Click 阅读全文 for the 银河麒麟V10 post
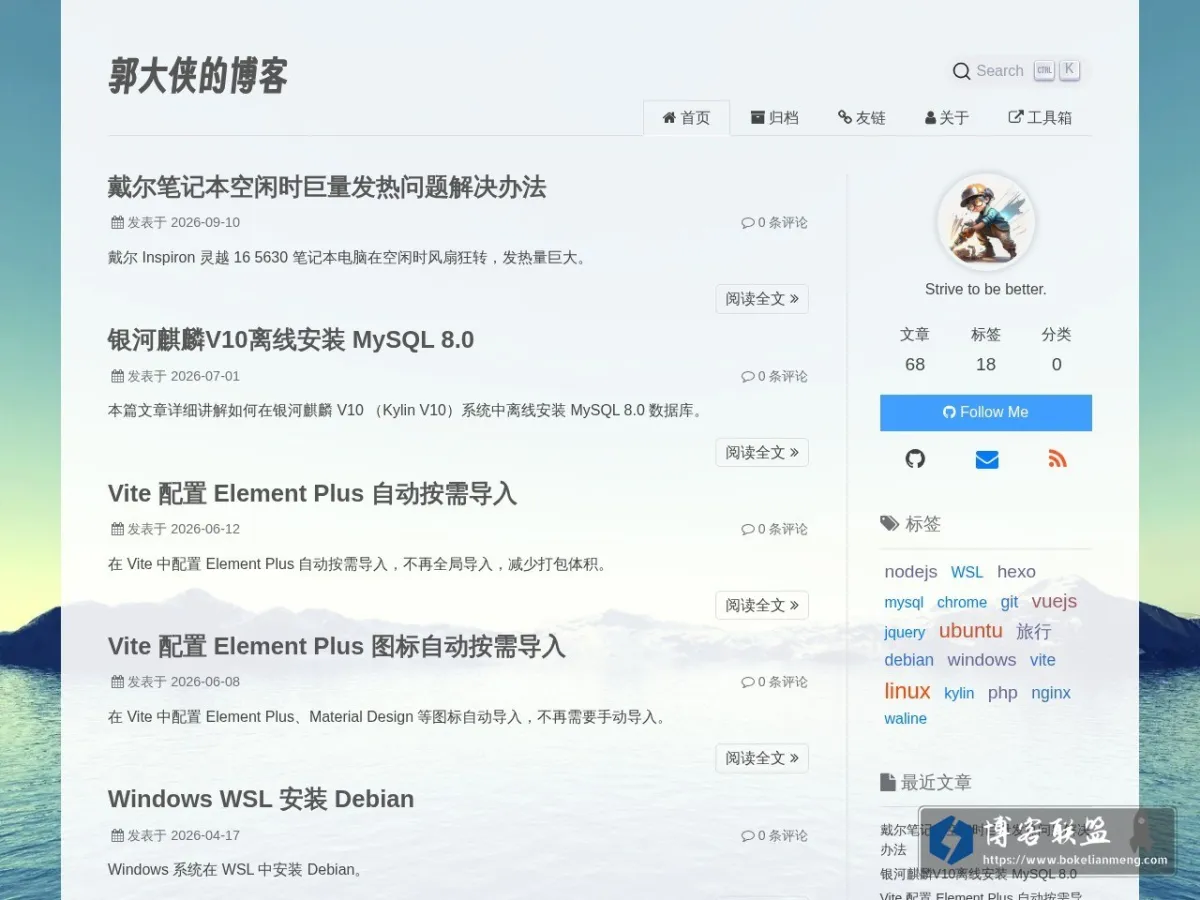This screenshot has width=1200, height=900. (762, 452)
